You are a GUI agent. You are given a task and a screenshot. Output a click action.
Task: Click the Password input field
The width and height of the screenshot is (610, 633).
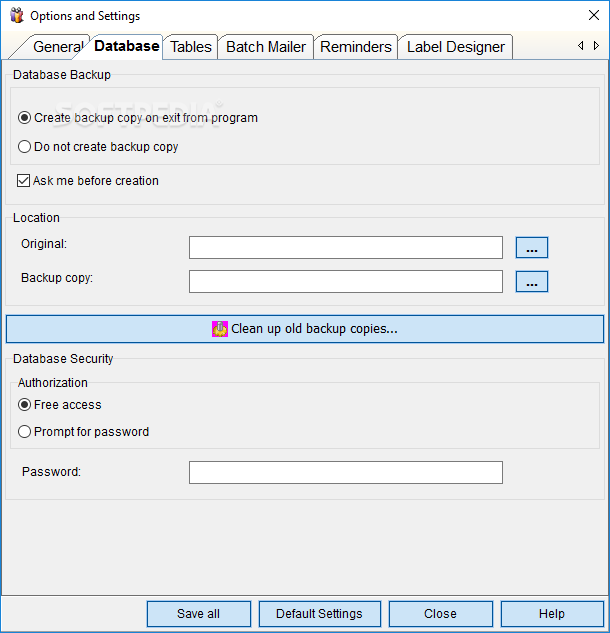coord(346,472)
